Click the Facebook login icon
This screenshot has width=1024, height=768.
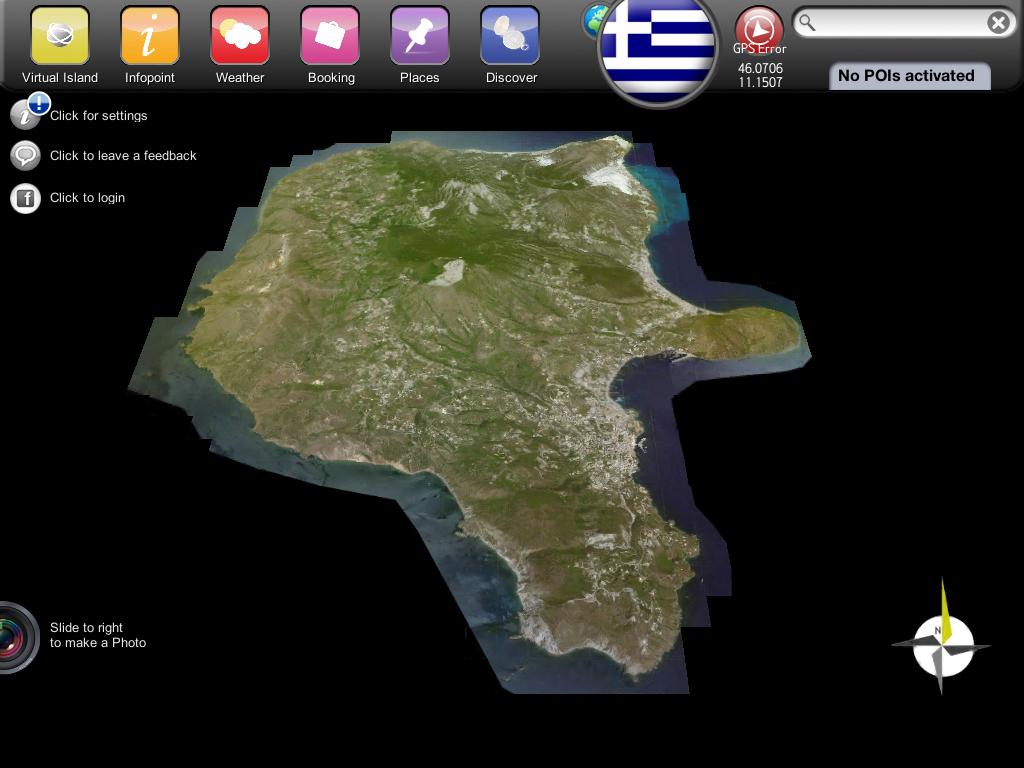pos(25,198)
